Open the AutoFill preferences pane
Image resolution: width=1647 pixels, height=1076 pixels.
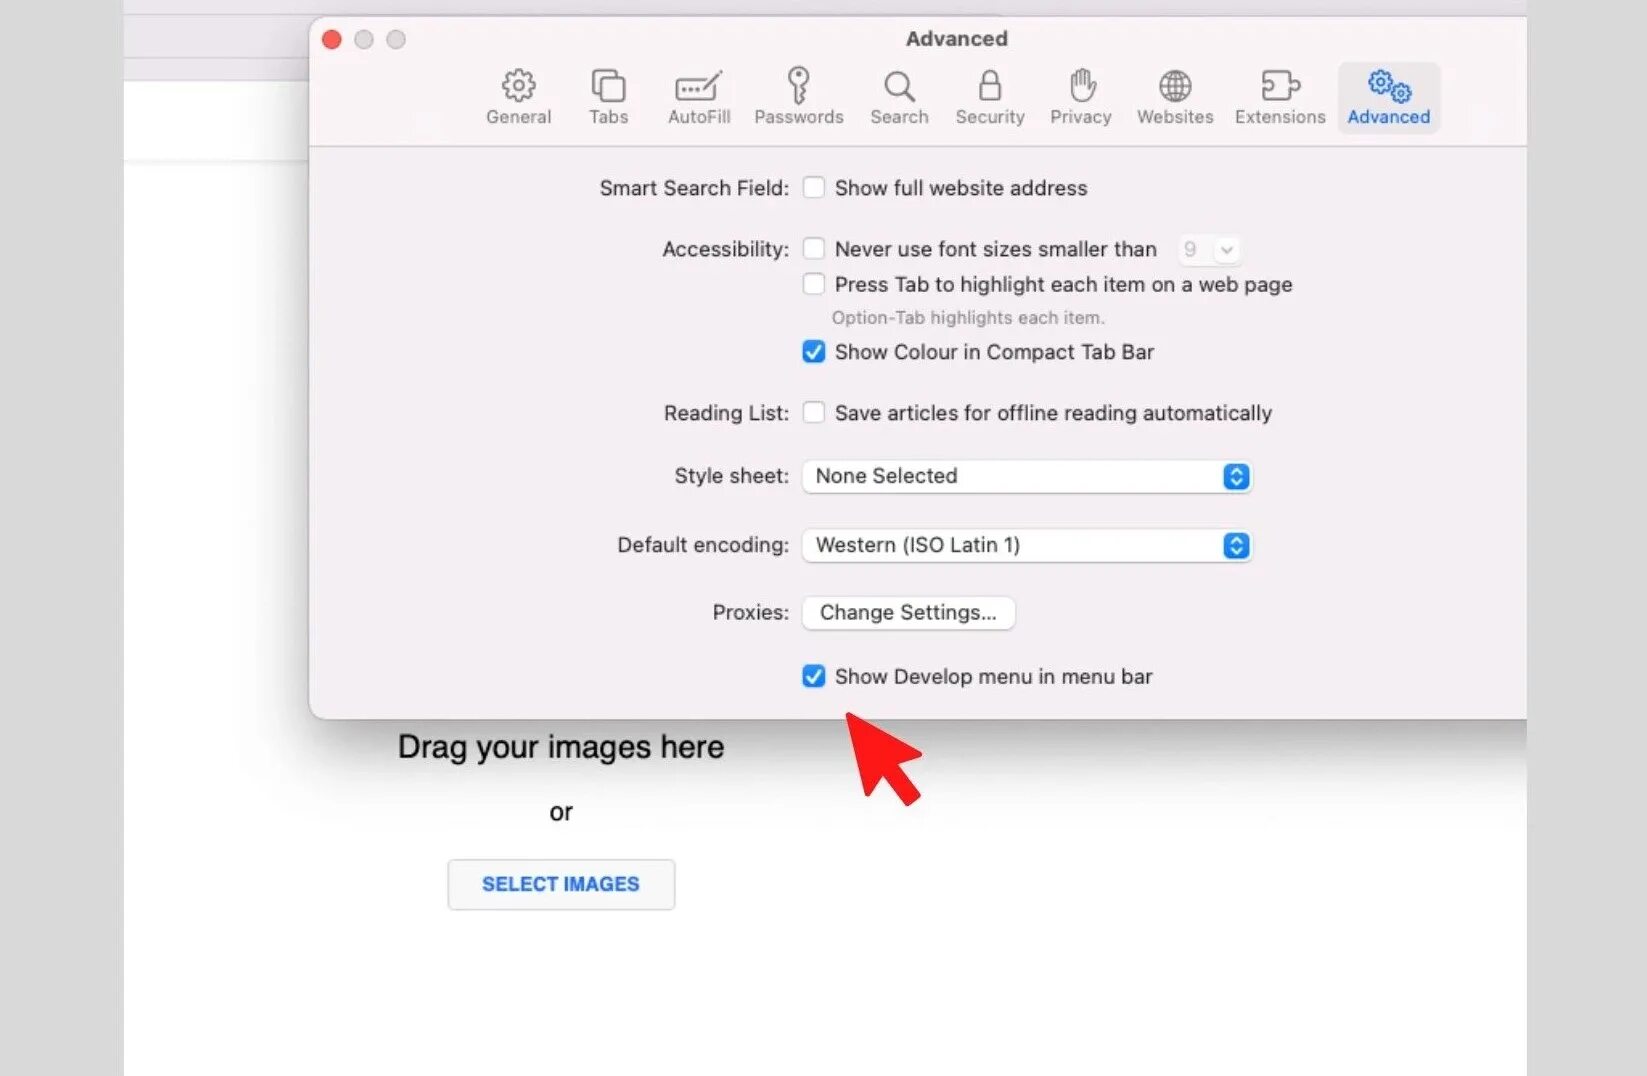699,97
